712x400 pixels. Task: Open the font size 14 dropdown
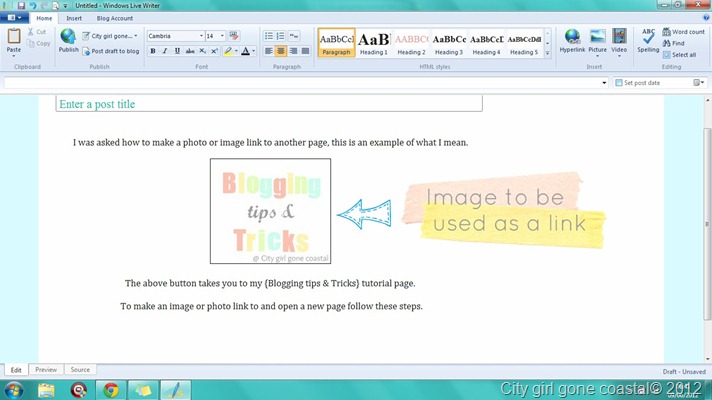(222, 36)
